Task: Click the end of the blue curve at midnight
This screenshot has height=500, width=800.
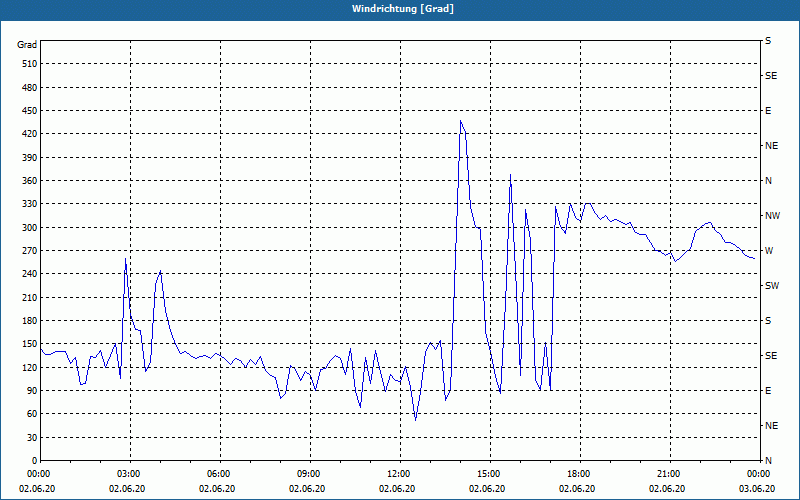Action: pyautogui.click(x=754, y=259)
